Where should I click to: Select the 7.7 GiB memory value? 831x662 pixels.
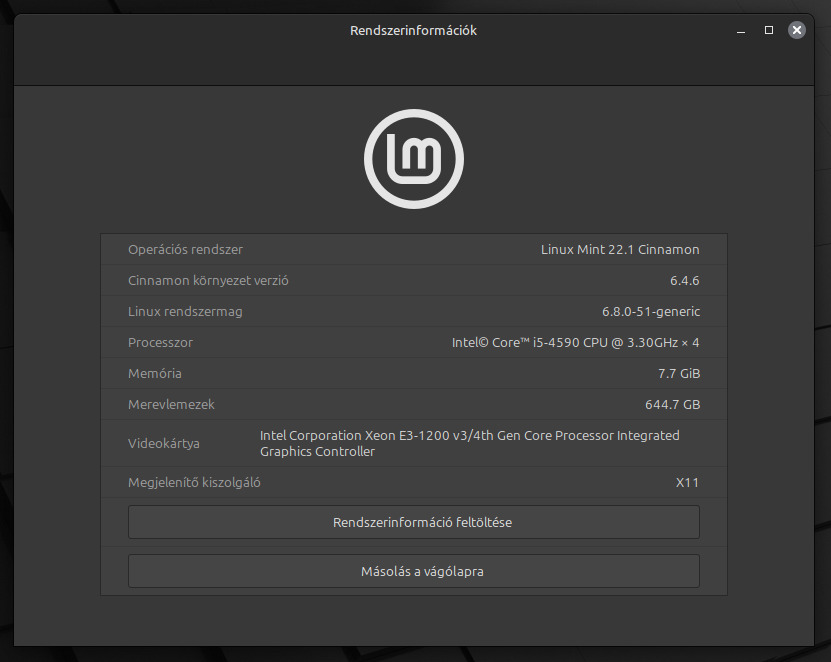[679, 374]
